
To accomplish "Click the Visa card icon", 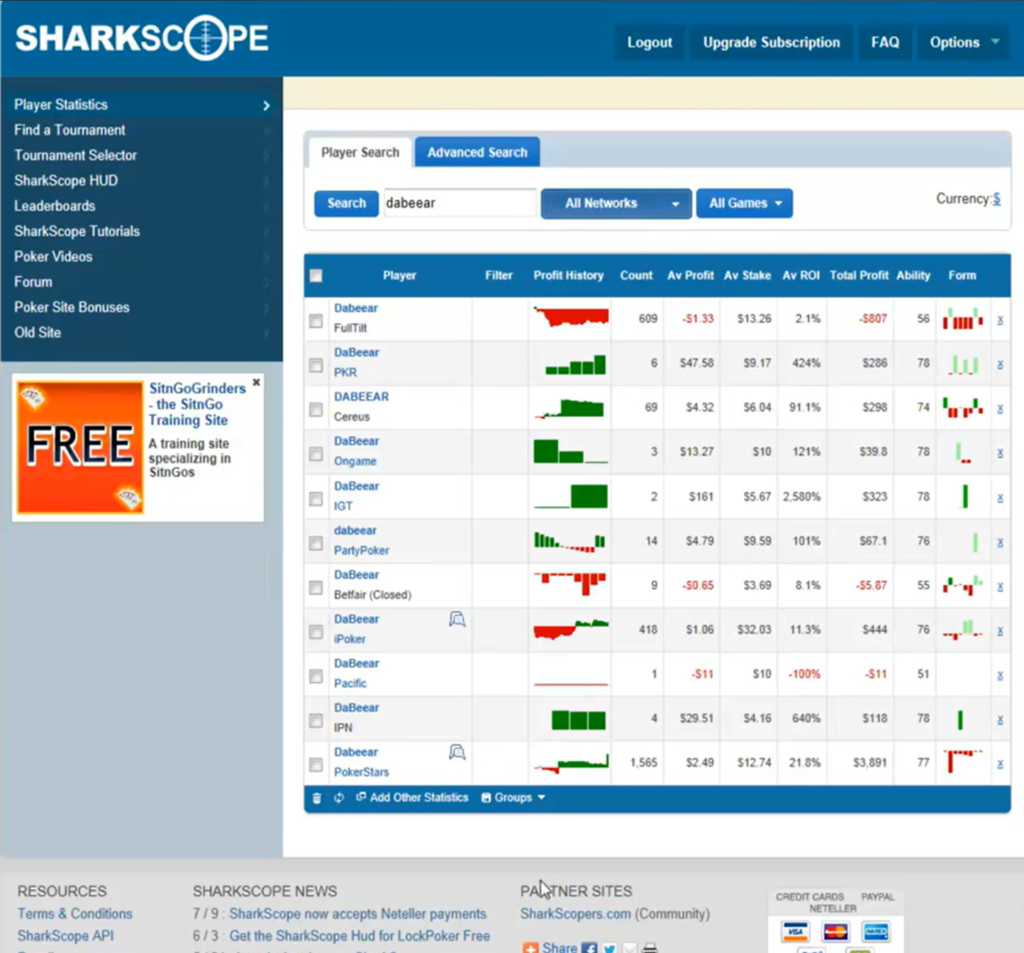I will tap(795, 931).
